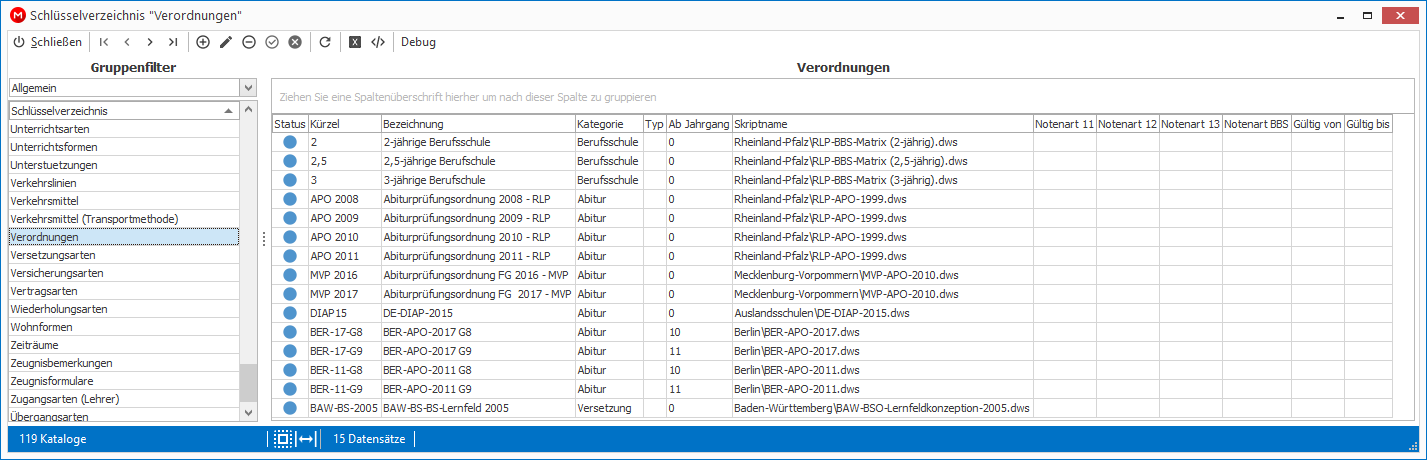Image resolution: width=1427 pixels, height=460 pixels.
Task: Sort the Schlüsselverzeichnis list header
Action: [x=124, y=111]
